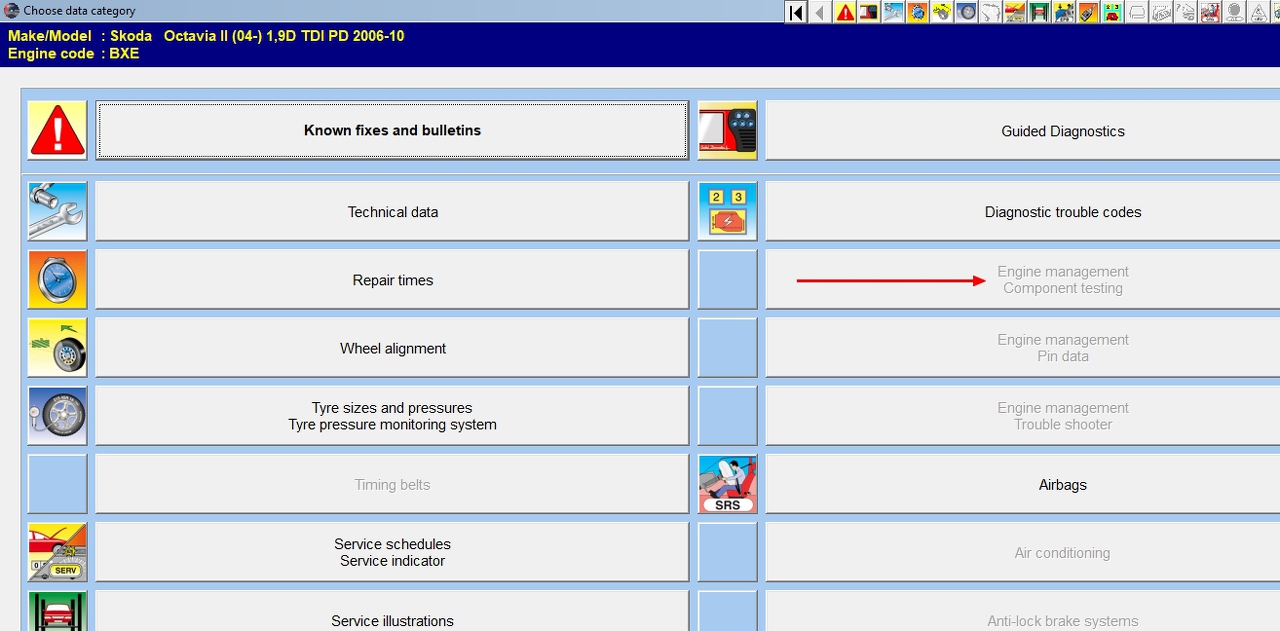This screenshot has height=631, width=1280.
Task: Click greyed Engine management Trouble shooter button
Action: pyautogui.click(x=1022, y=416)
